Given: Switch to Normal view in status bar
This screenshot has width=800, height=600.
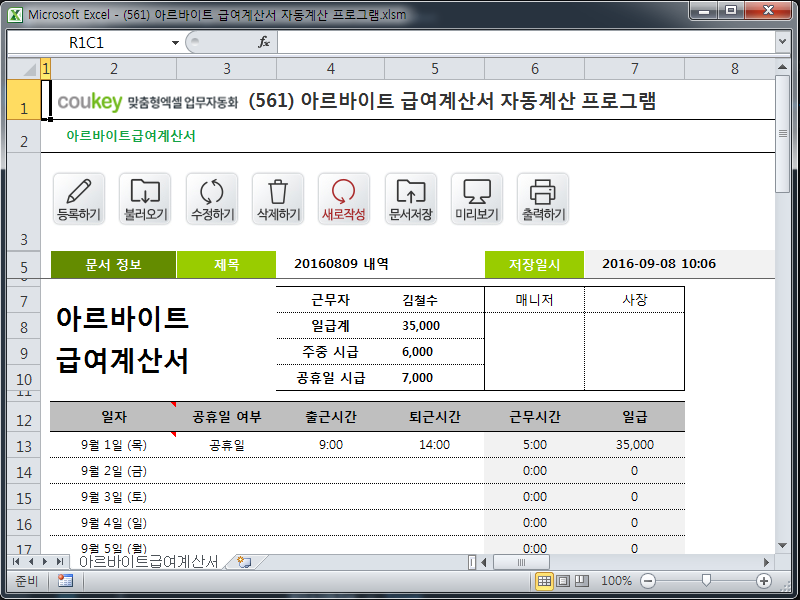Looking at the screenshot, I should click(544, 581).
